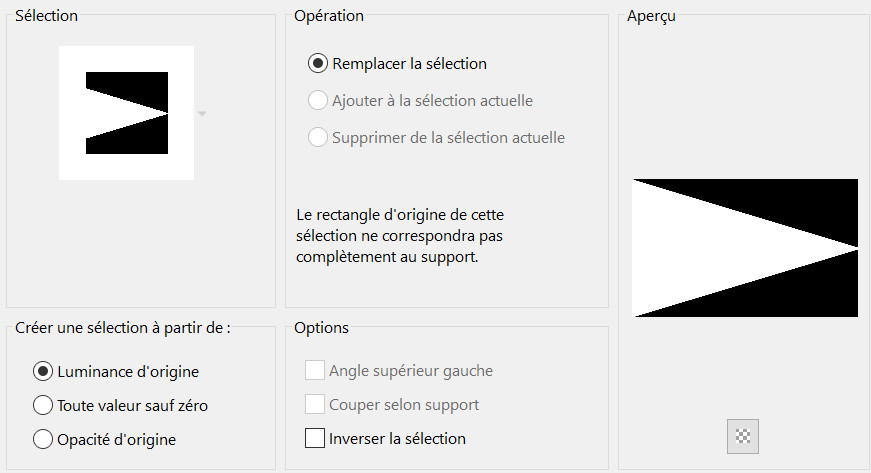Click the Aperçu panel heading
871x473 pixels.
[x=650, y=16]
